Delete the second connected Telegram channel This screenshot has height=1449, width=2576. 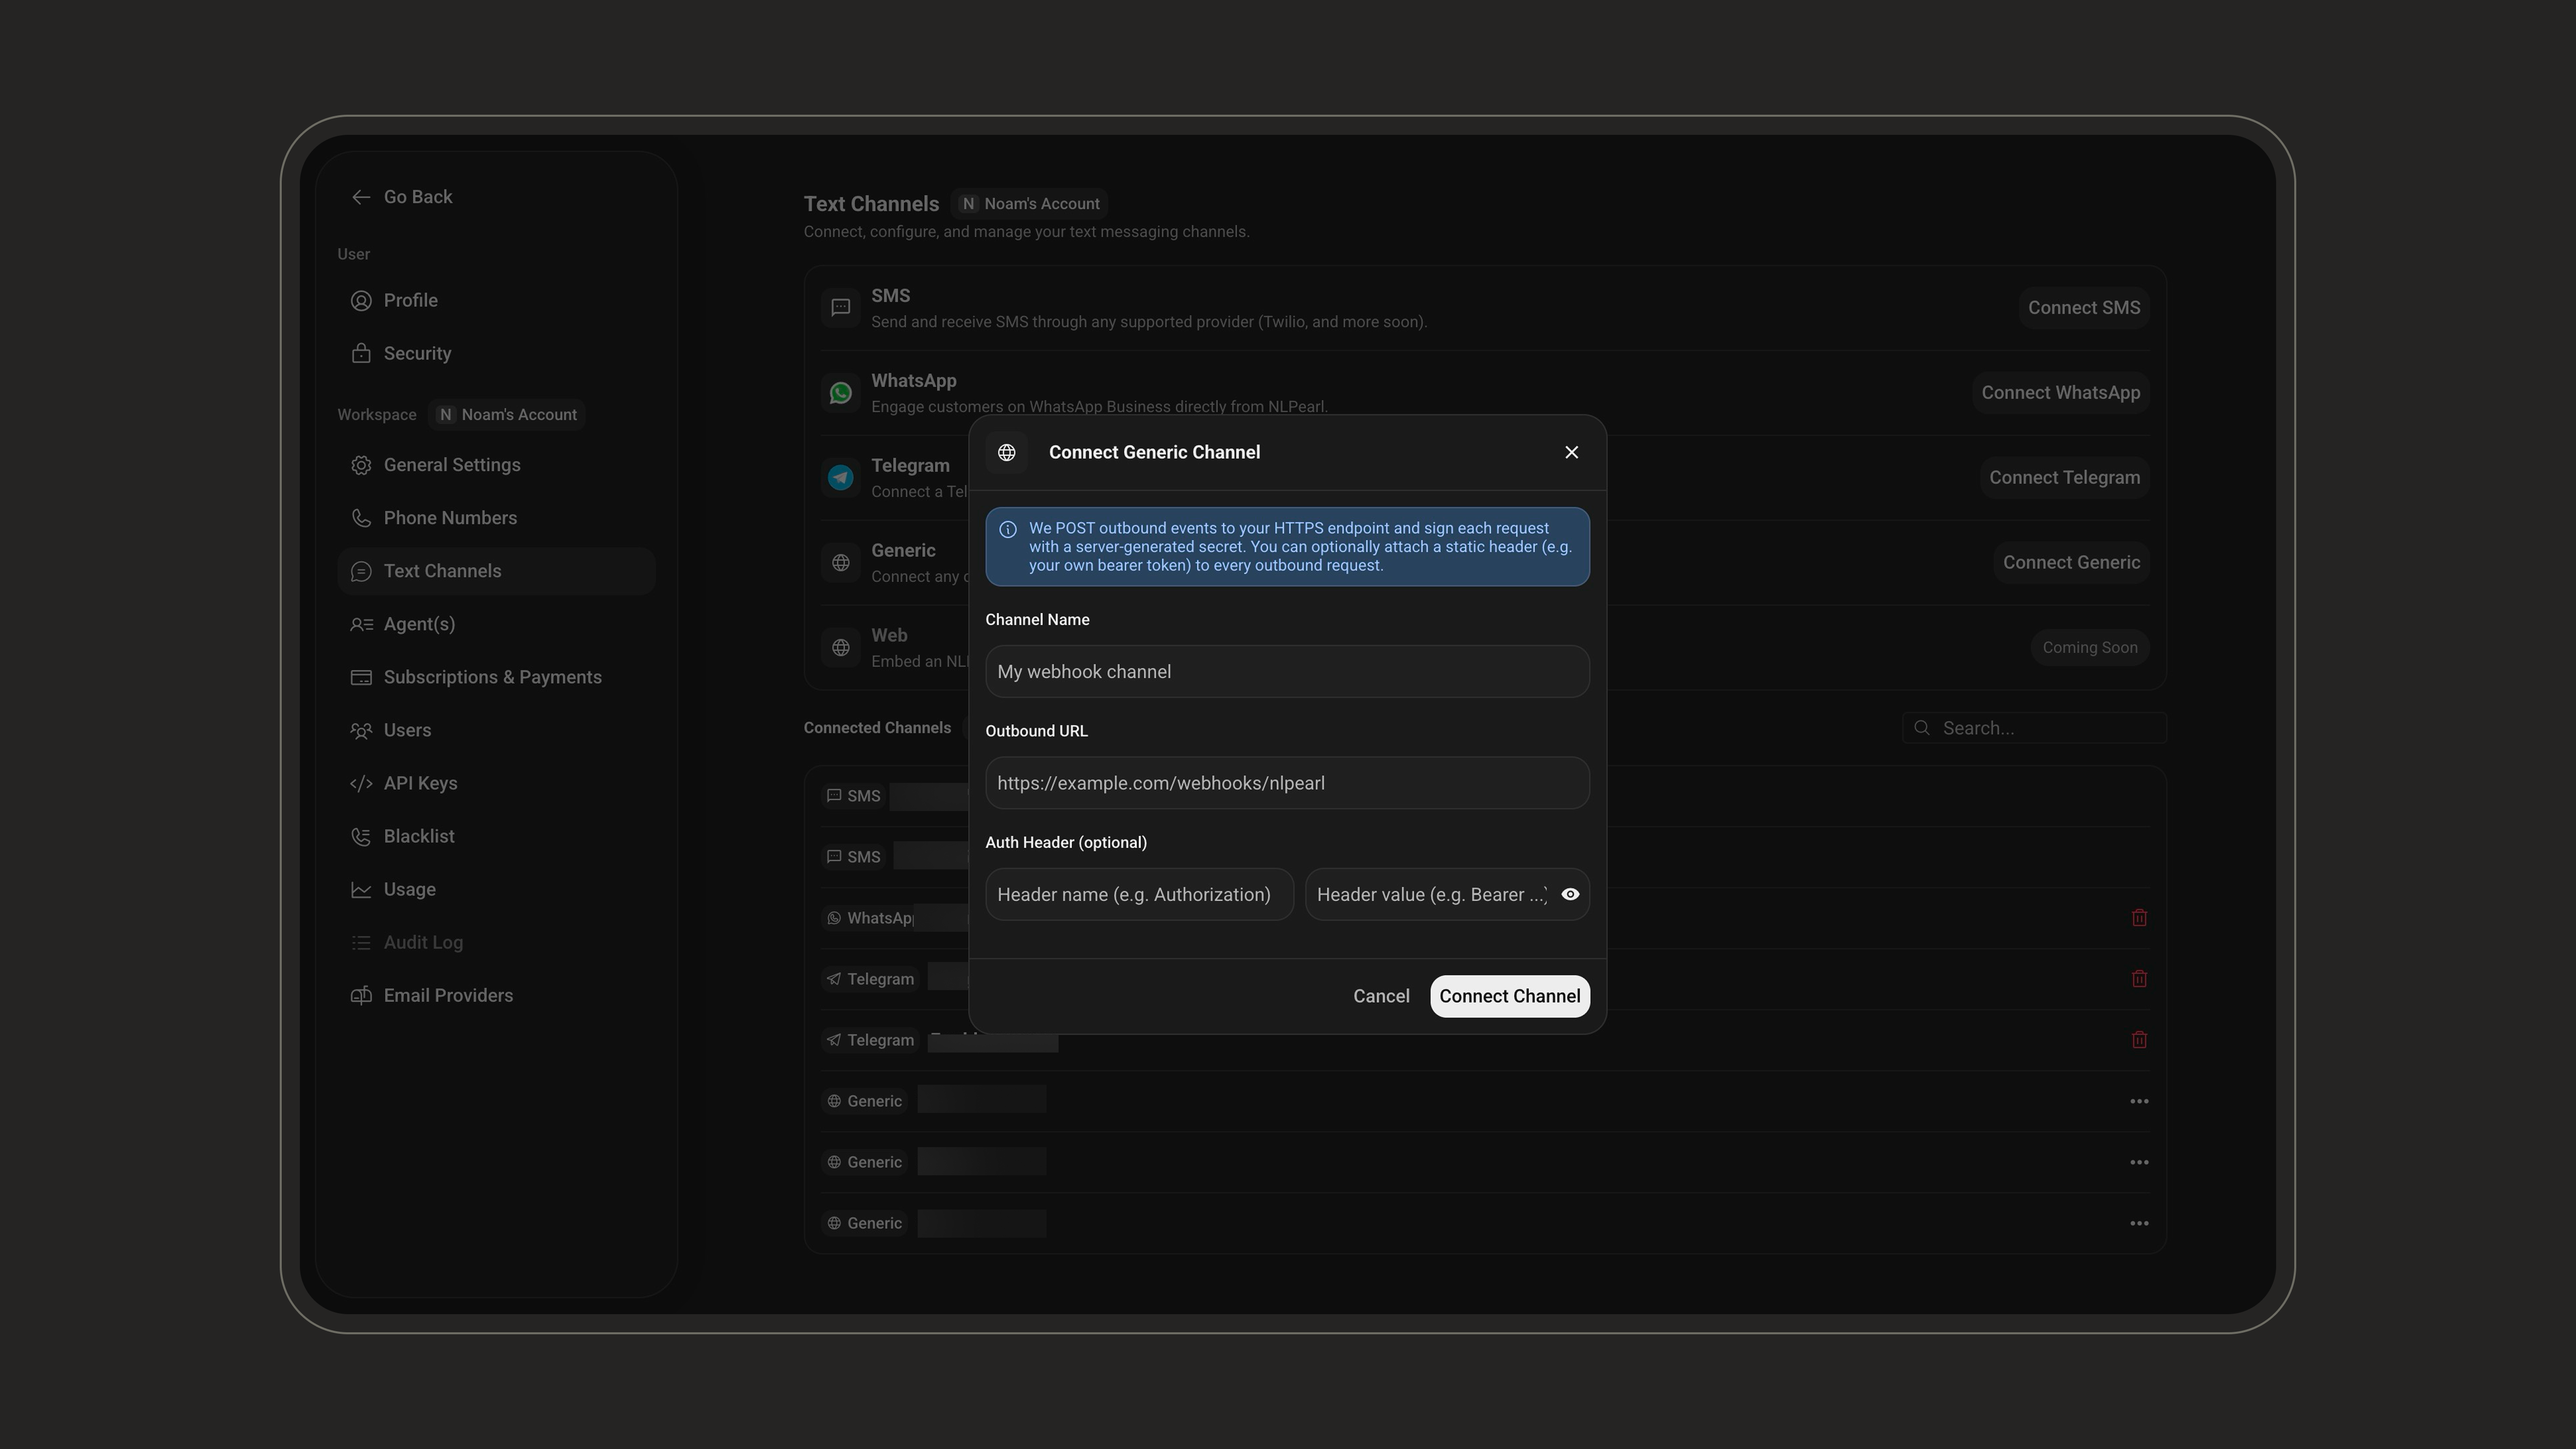coord(2139,1040)
